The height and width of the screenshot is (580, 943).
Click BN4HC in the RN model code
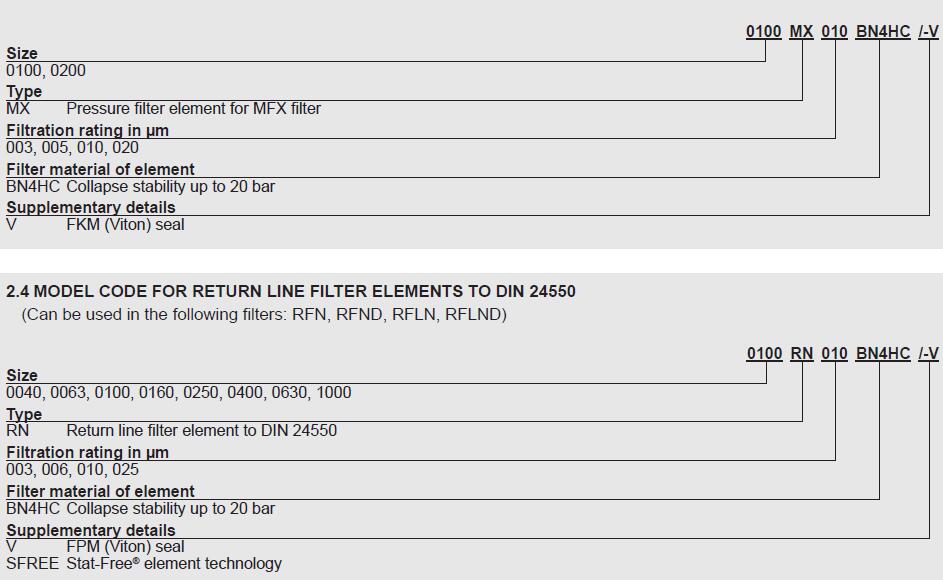883,354
